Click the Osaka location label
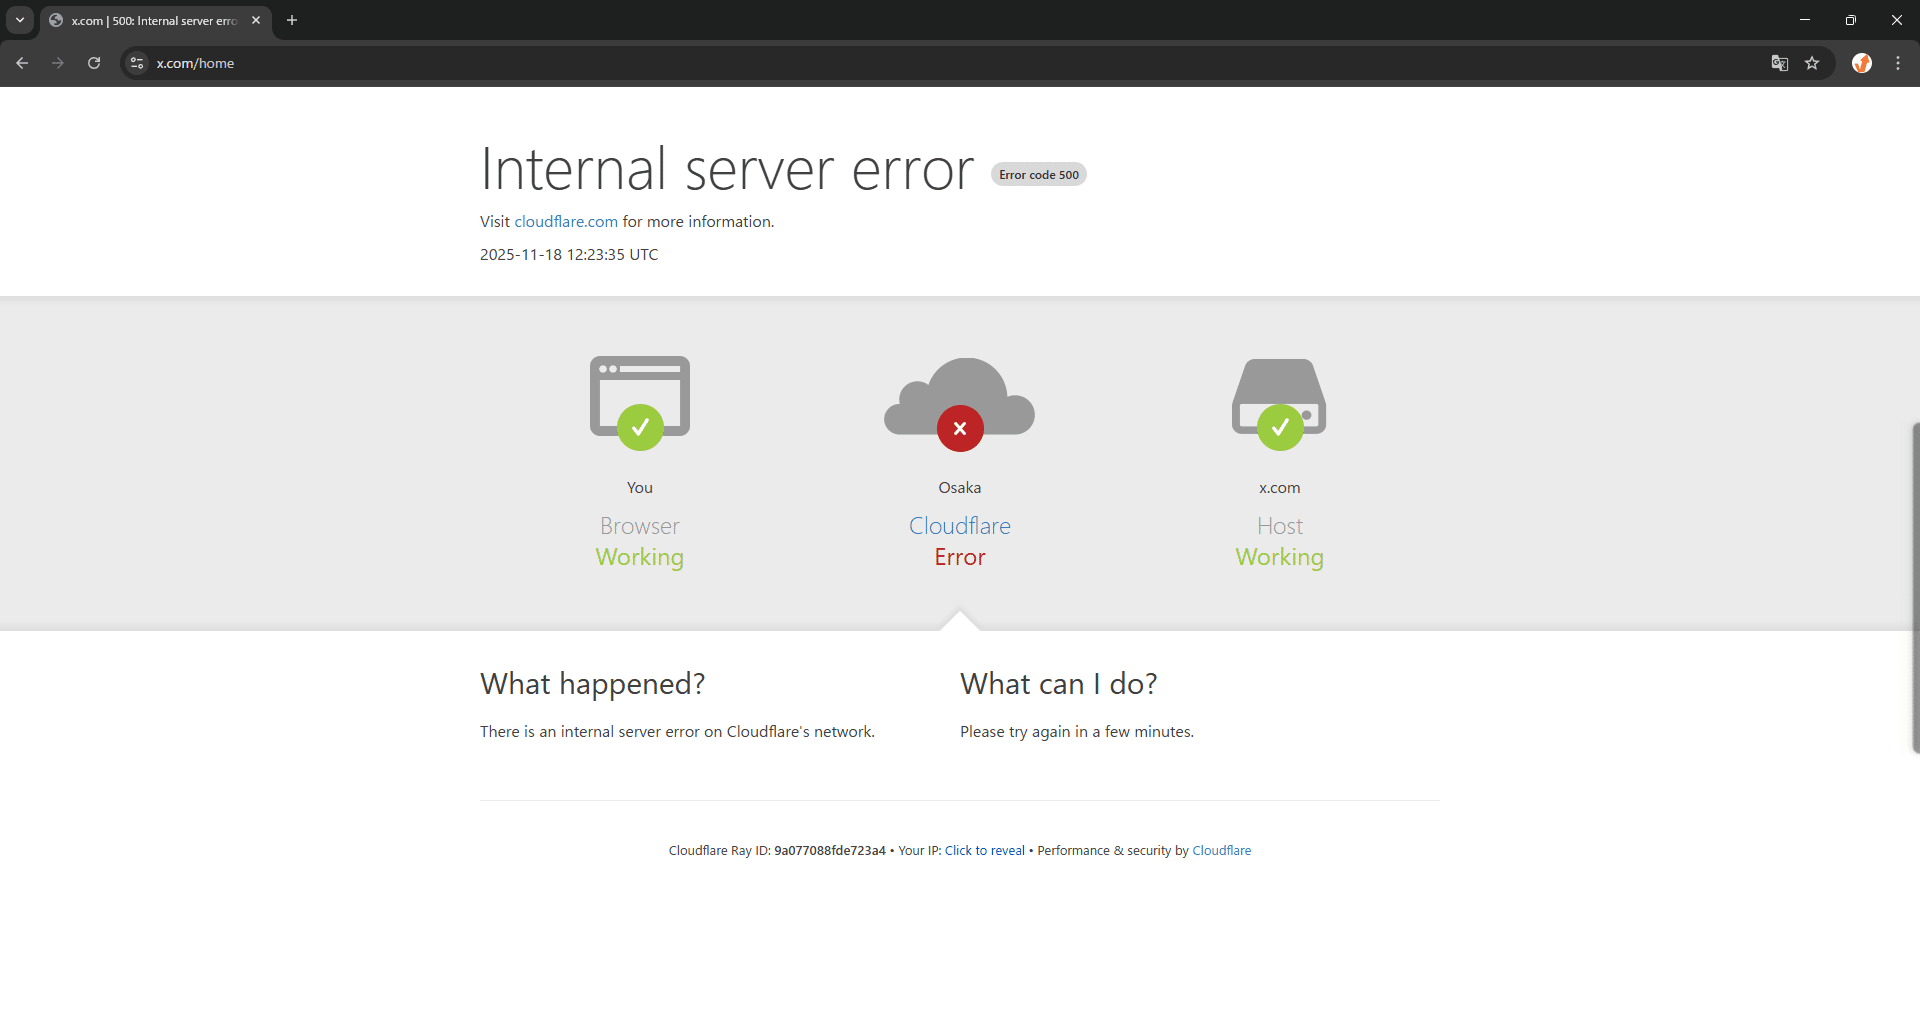The width and height of the screenshot is (1920, 1032). pyautogui.click(x=960, y=488)
